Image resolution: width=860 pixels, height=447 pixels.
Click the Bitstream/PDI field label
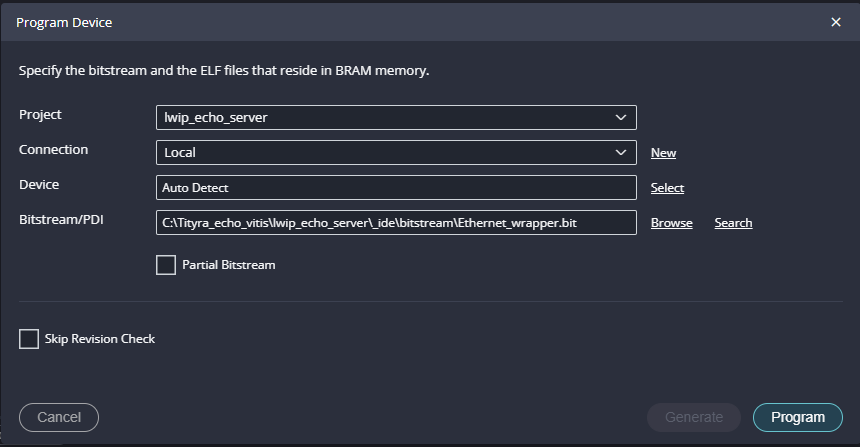tap(59, 220)
